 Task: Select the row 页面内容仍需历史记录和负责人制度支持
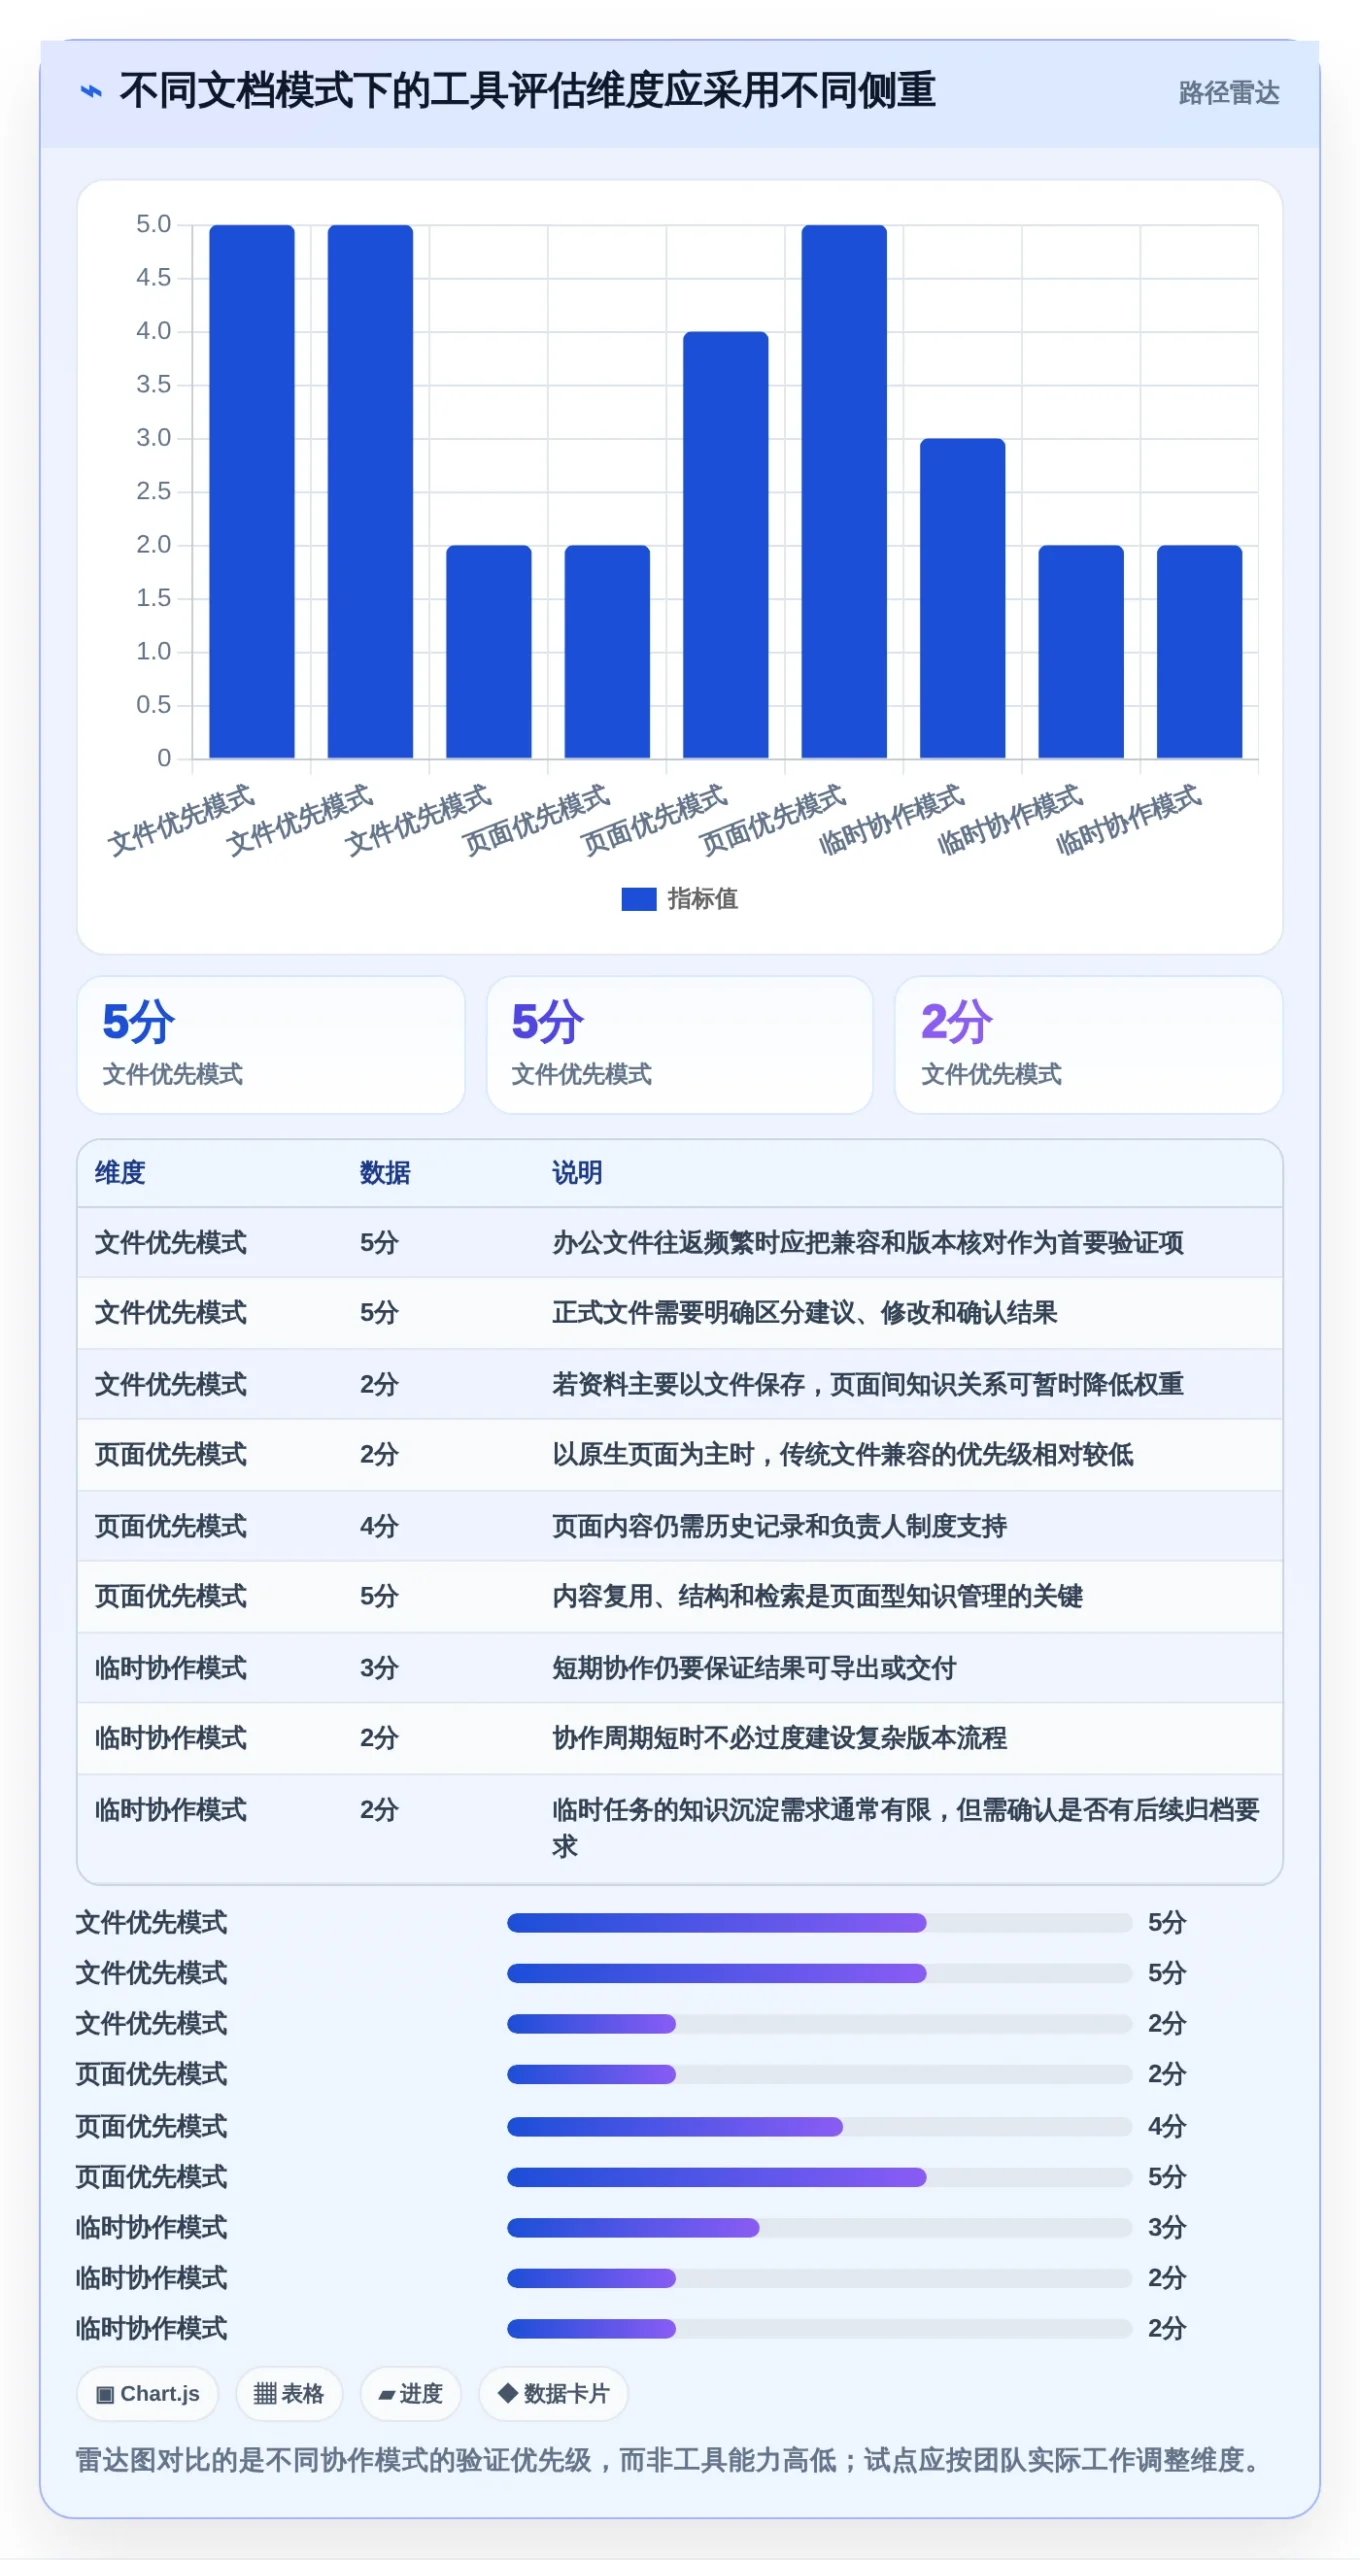(680, 1526)
